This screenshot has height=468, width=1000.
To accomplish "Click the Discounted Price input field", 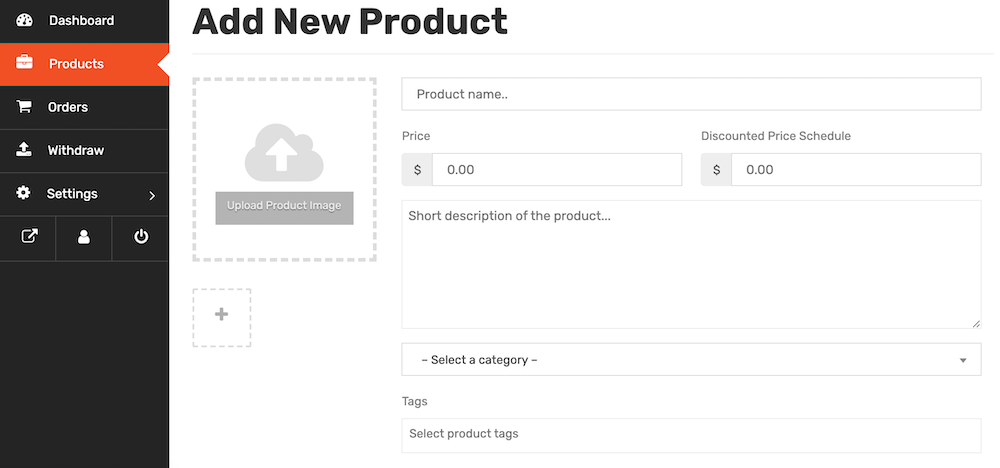I will point(856,170).
